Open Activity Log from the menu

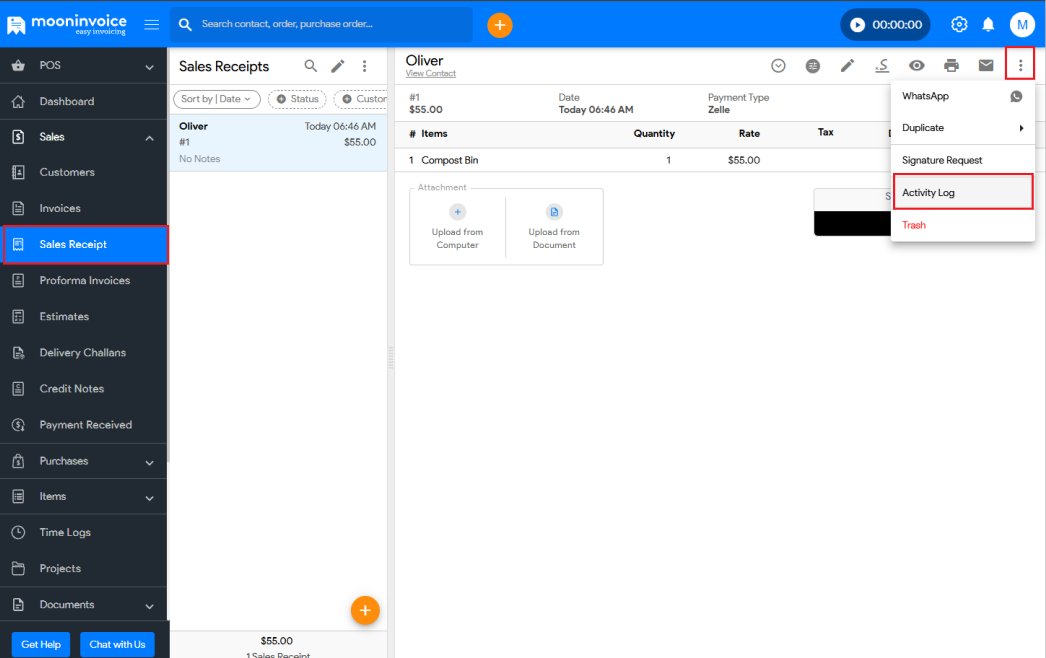click(x=963, y=192)
